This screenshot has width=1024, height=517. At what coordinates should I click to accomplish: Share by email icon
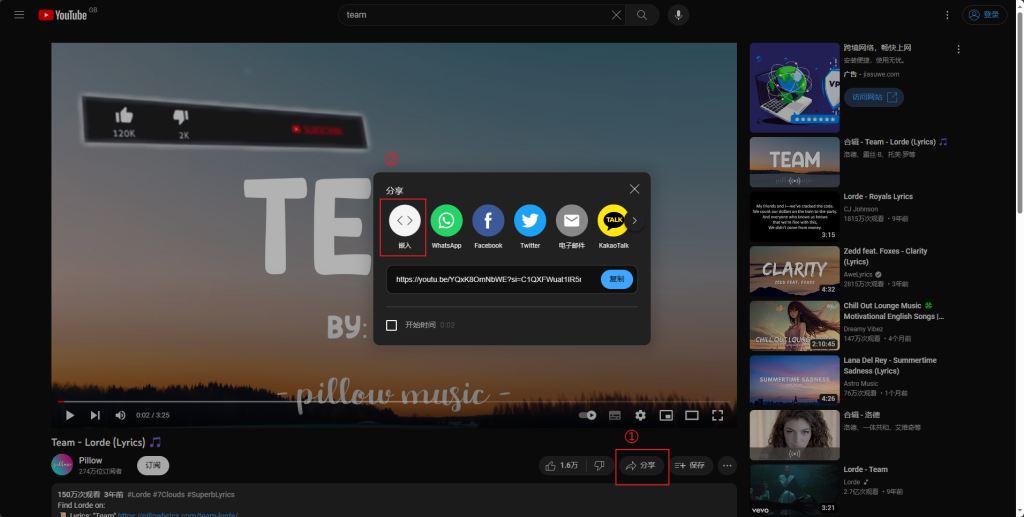click(571, 220)
